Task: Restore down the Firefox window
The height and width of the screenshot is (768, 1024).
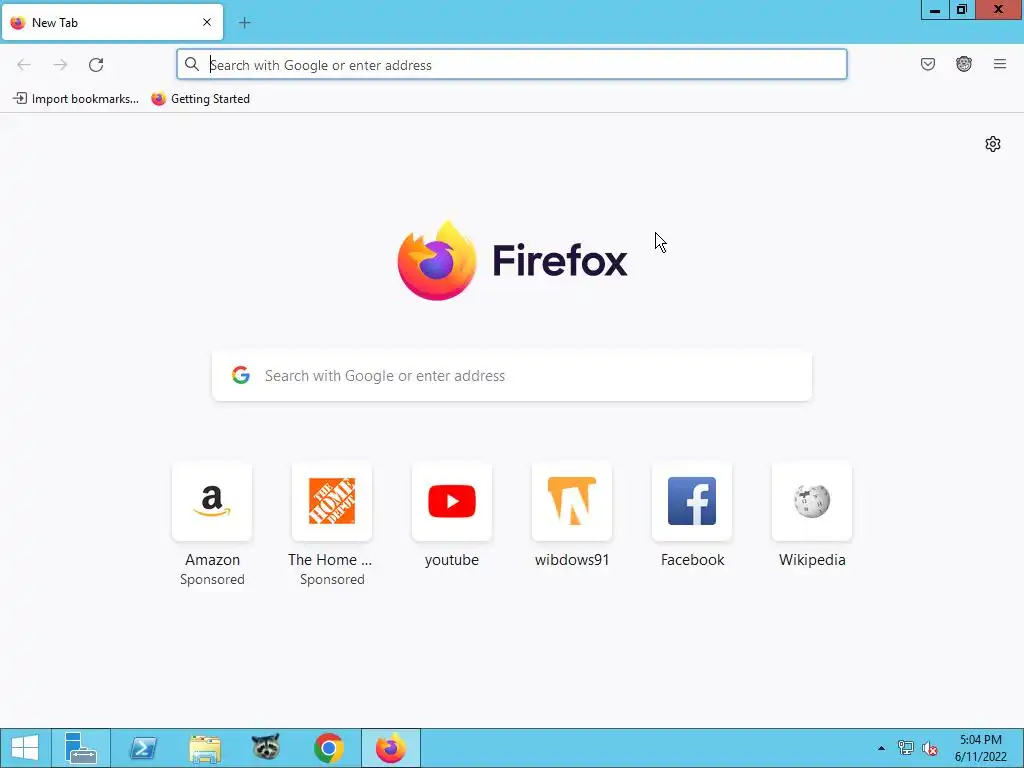Action: [961, 10]
